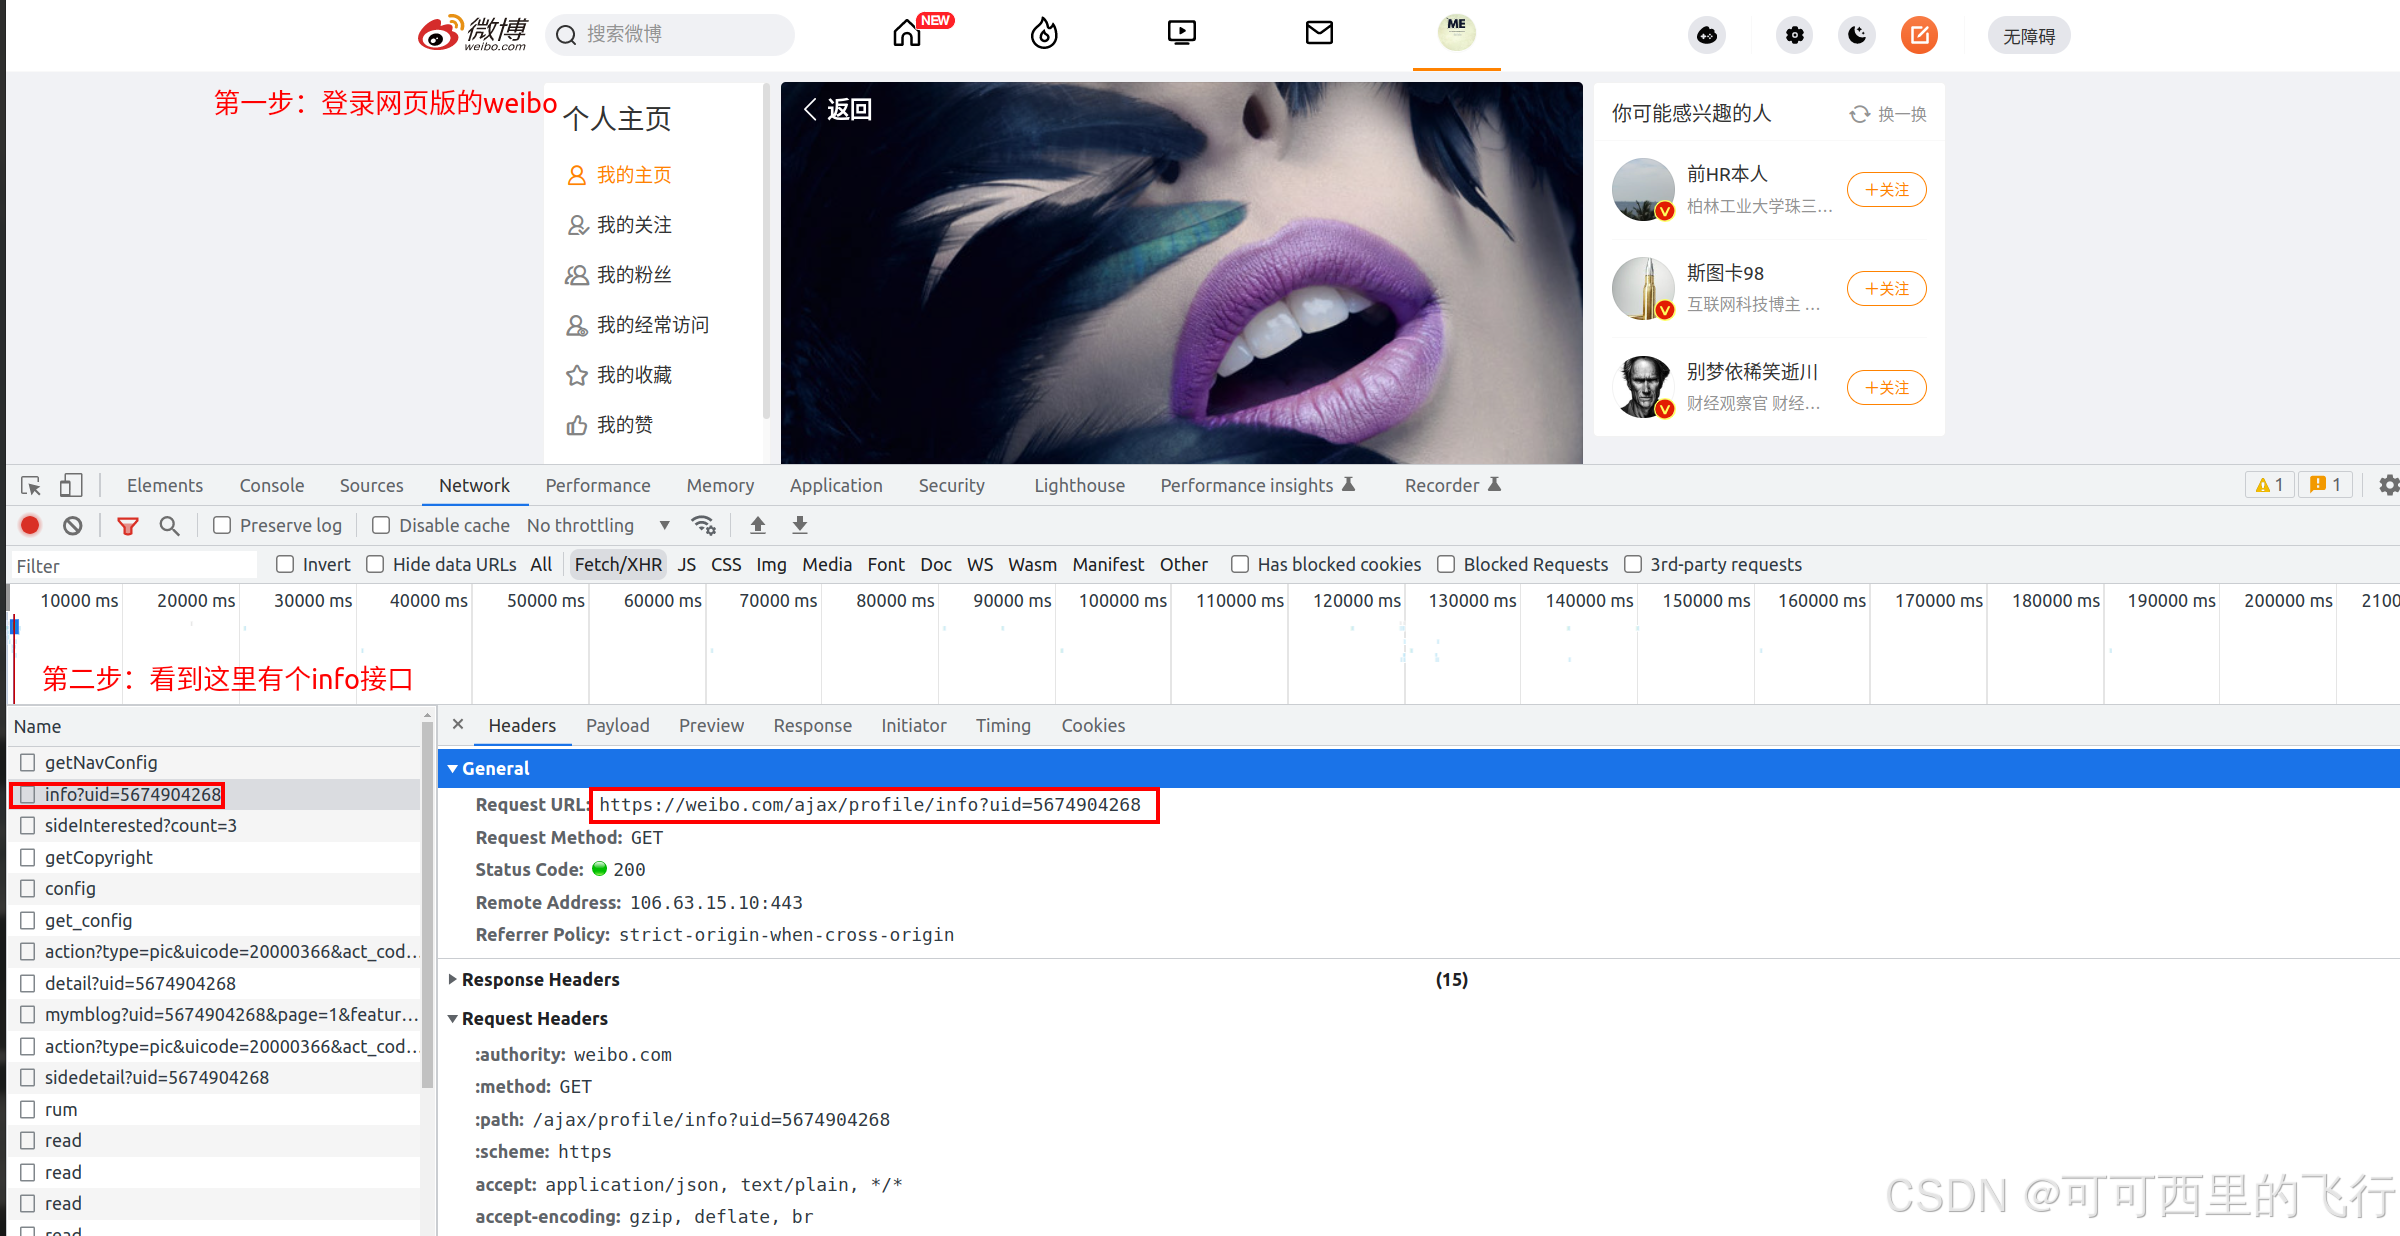Viewport: 2400px width, 1236px height.
Task: Collapse the General section
Action: (x=495, y=768)
